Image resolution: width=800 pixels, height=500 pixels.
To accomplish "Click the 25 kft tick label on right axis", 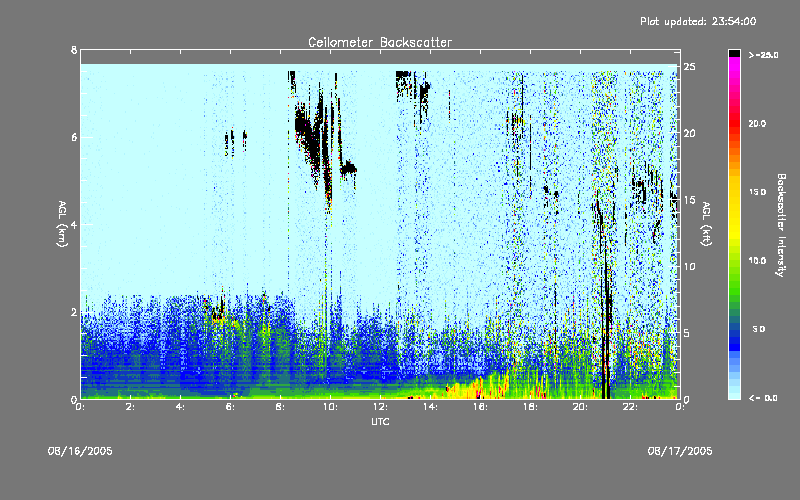I will (x=689, y=67).
